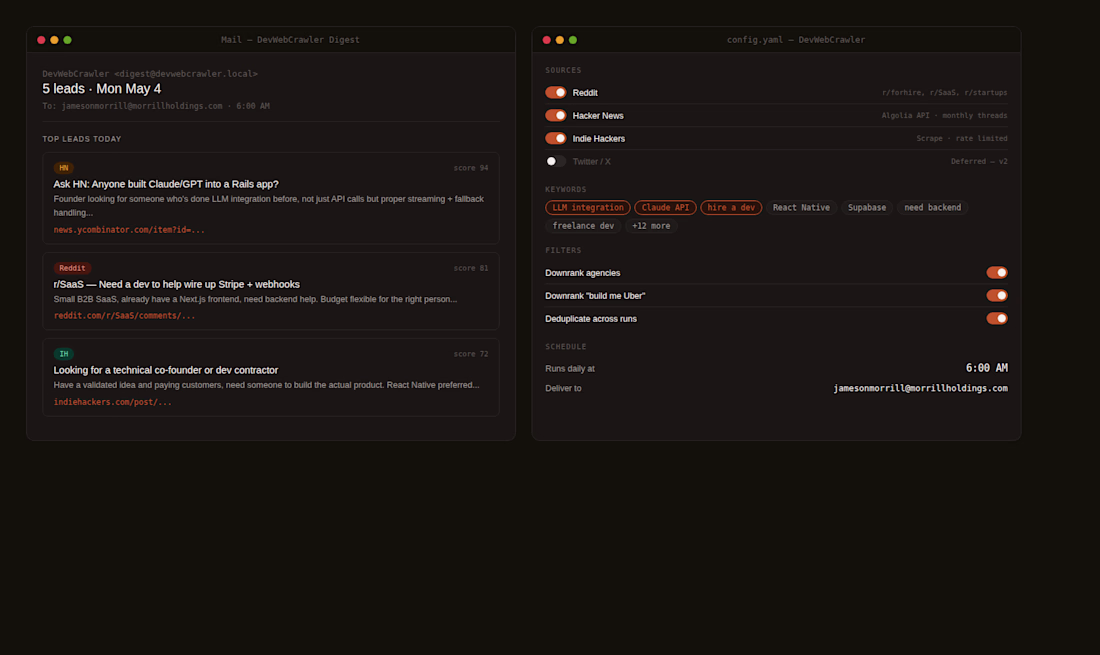Image resolution: width=1100 pixels, height=655 pixels.
Task: Click the IH source badge
Action: 63,354
